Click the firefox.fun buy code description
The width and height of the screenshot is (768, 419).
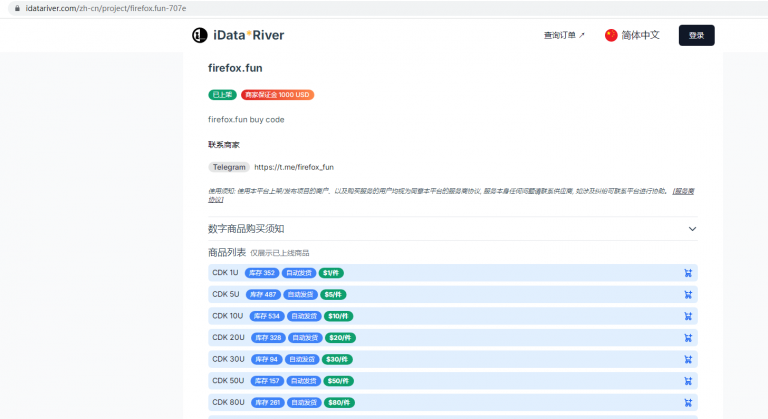pos(246,120)
